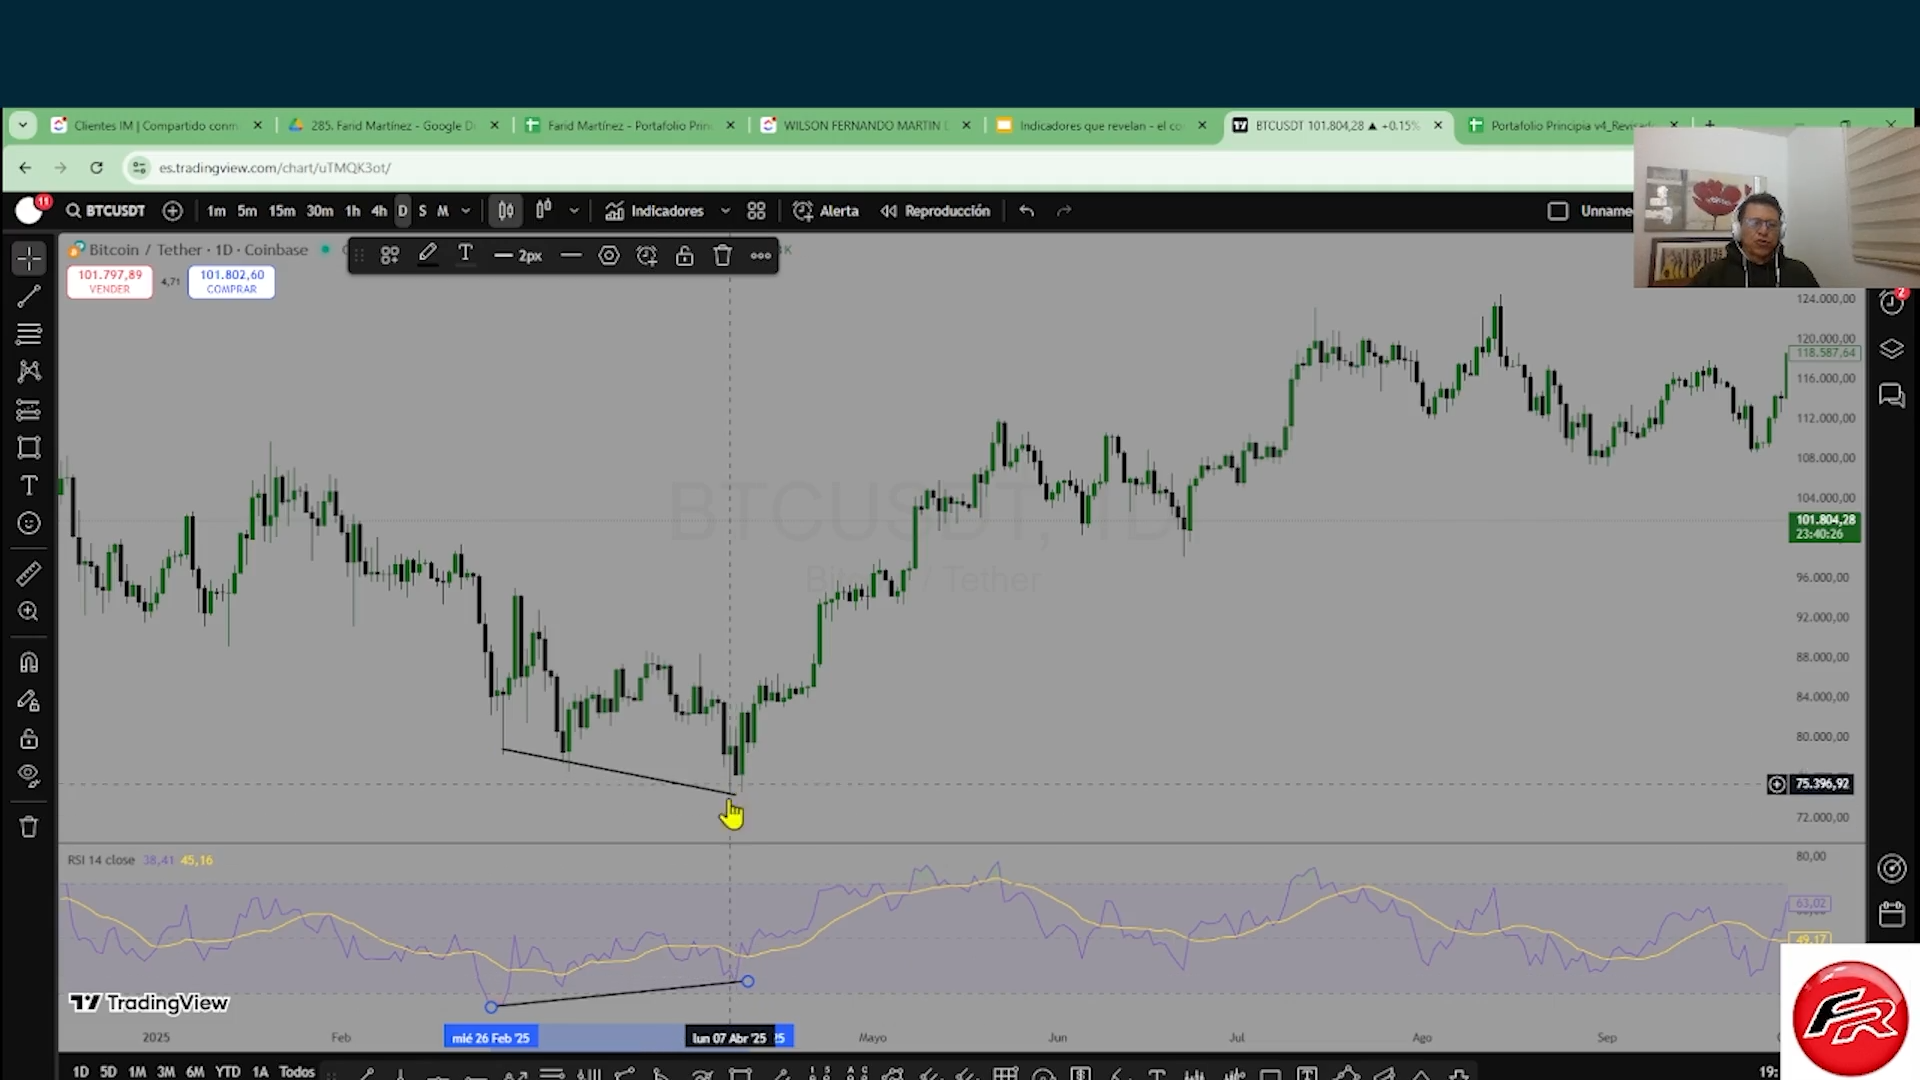
Task: Open the emoji icons tool
Action: click(29, 523)
